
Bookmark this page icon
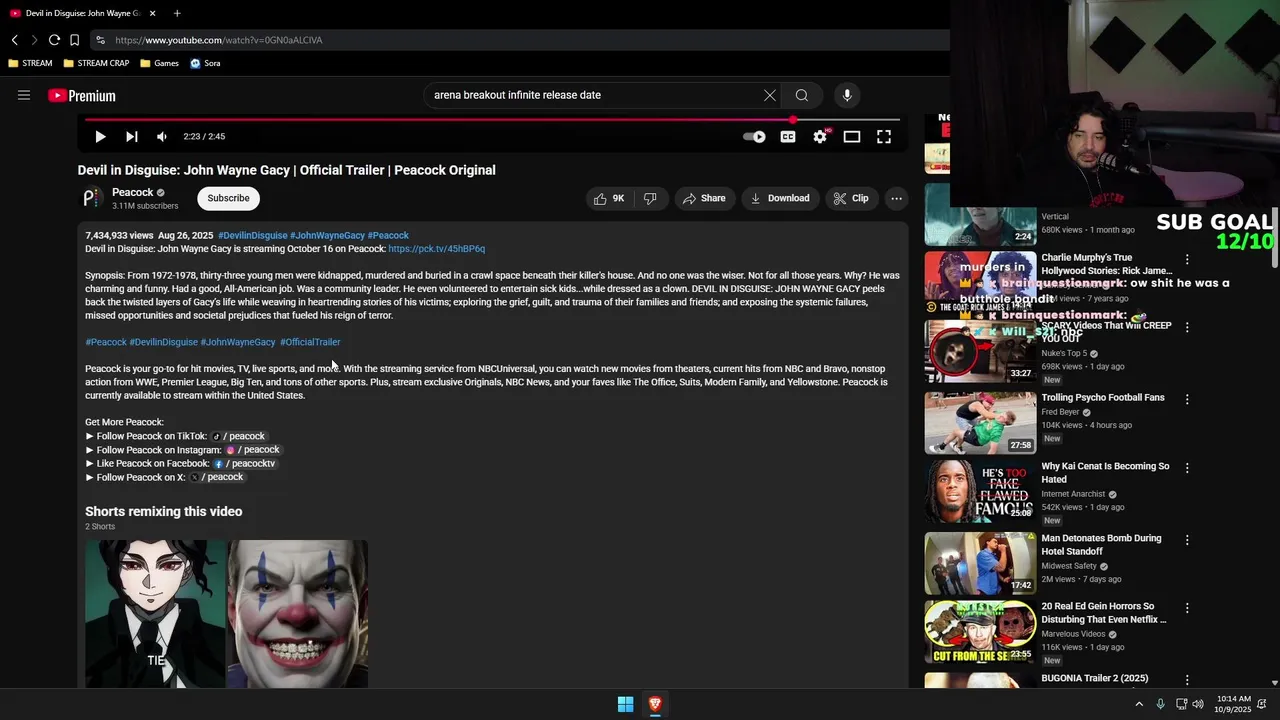[x=74, y=40]
